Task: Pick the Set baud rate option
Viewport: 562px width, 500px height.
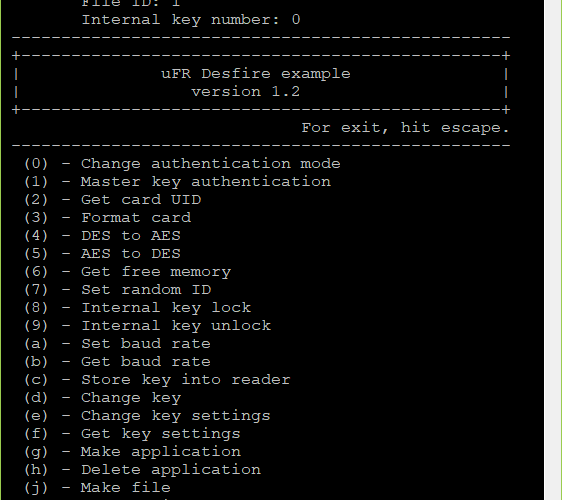Action: coord(117,344)
